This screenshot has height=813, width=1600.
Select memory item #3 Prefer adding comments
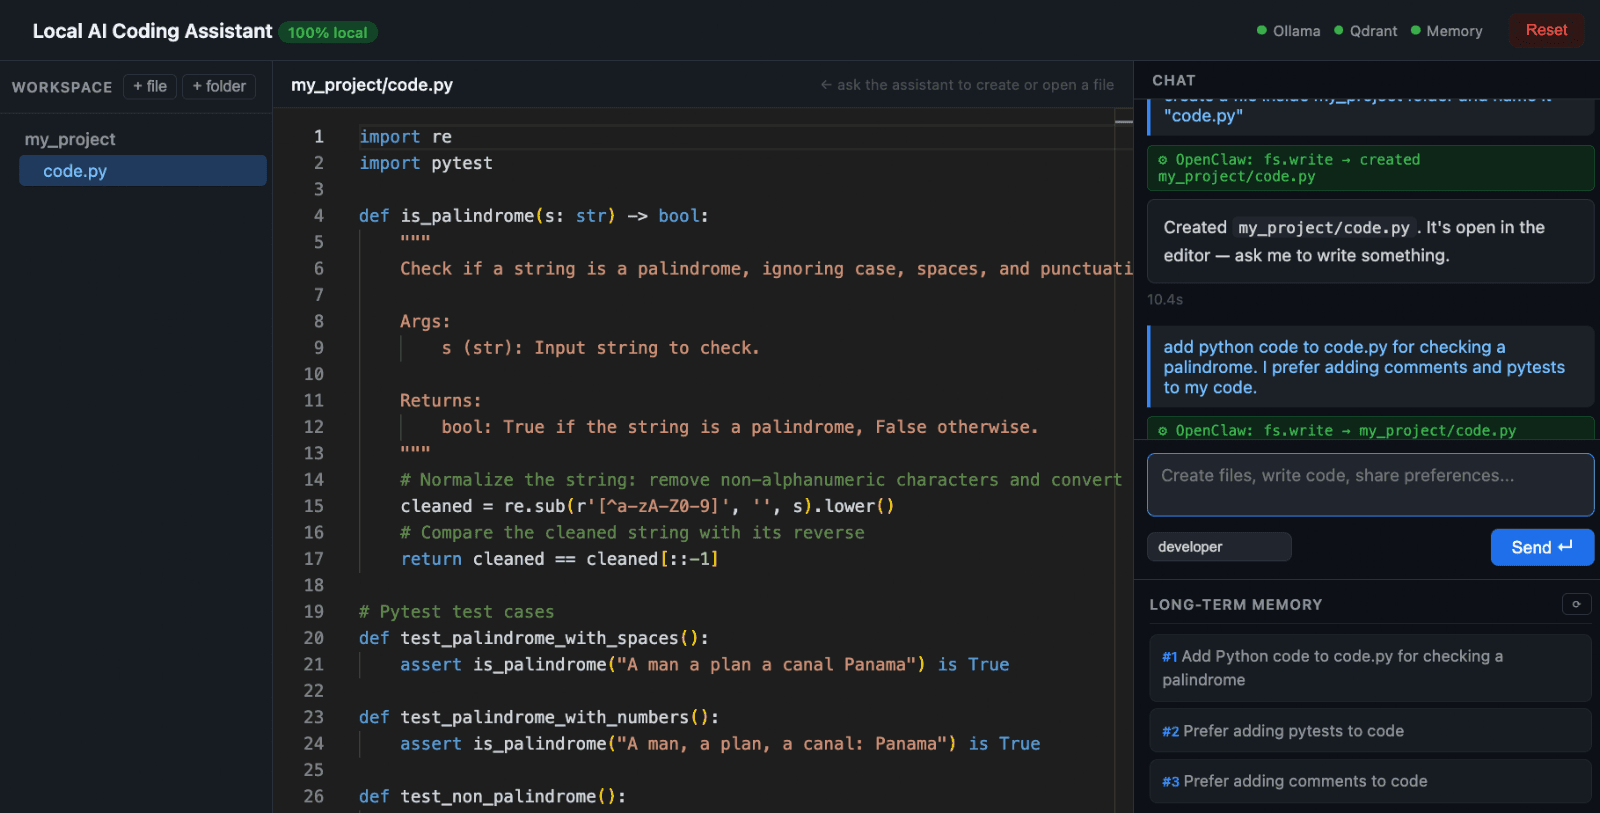pyautogui.click(x=1370, y=781)
